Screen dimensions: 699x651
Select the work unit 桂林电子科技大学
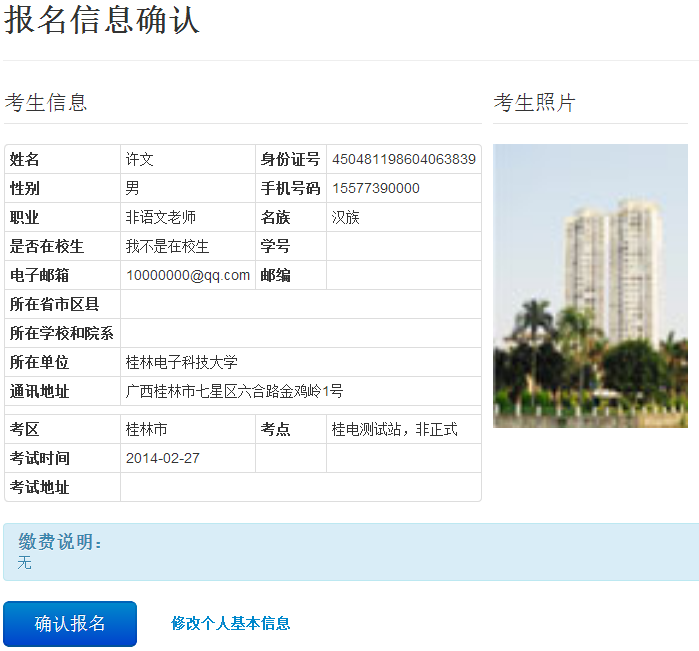coord(182,362)
